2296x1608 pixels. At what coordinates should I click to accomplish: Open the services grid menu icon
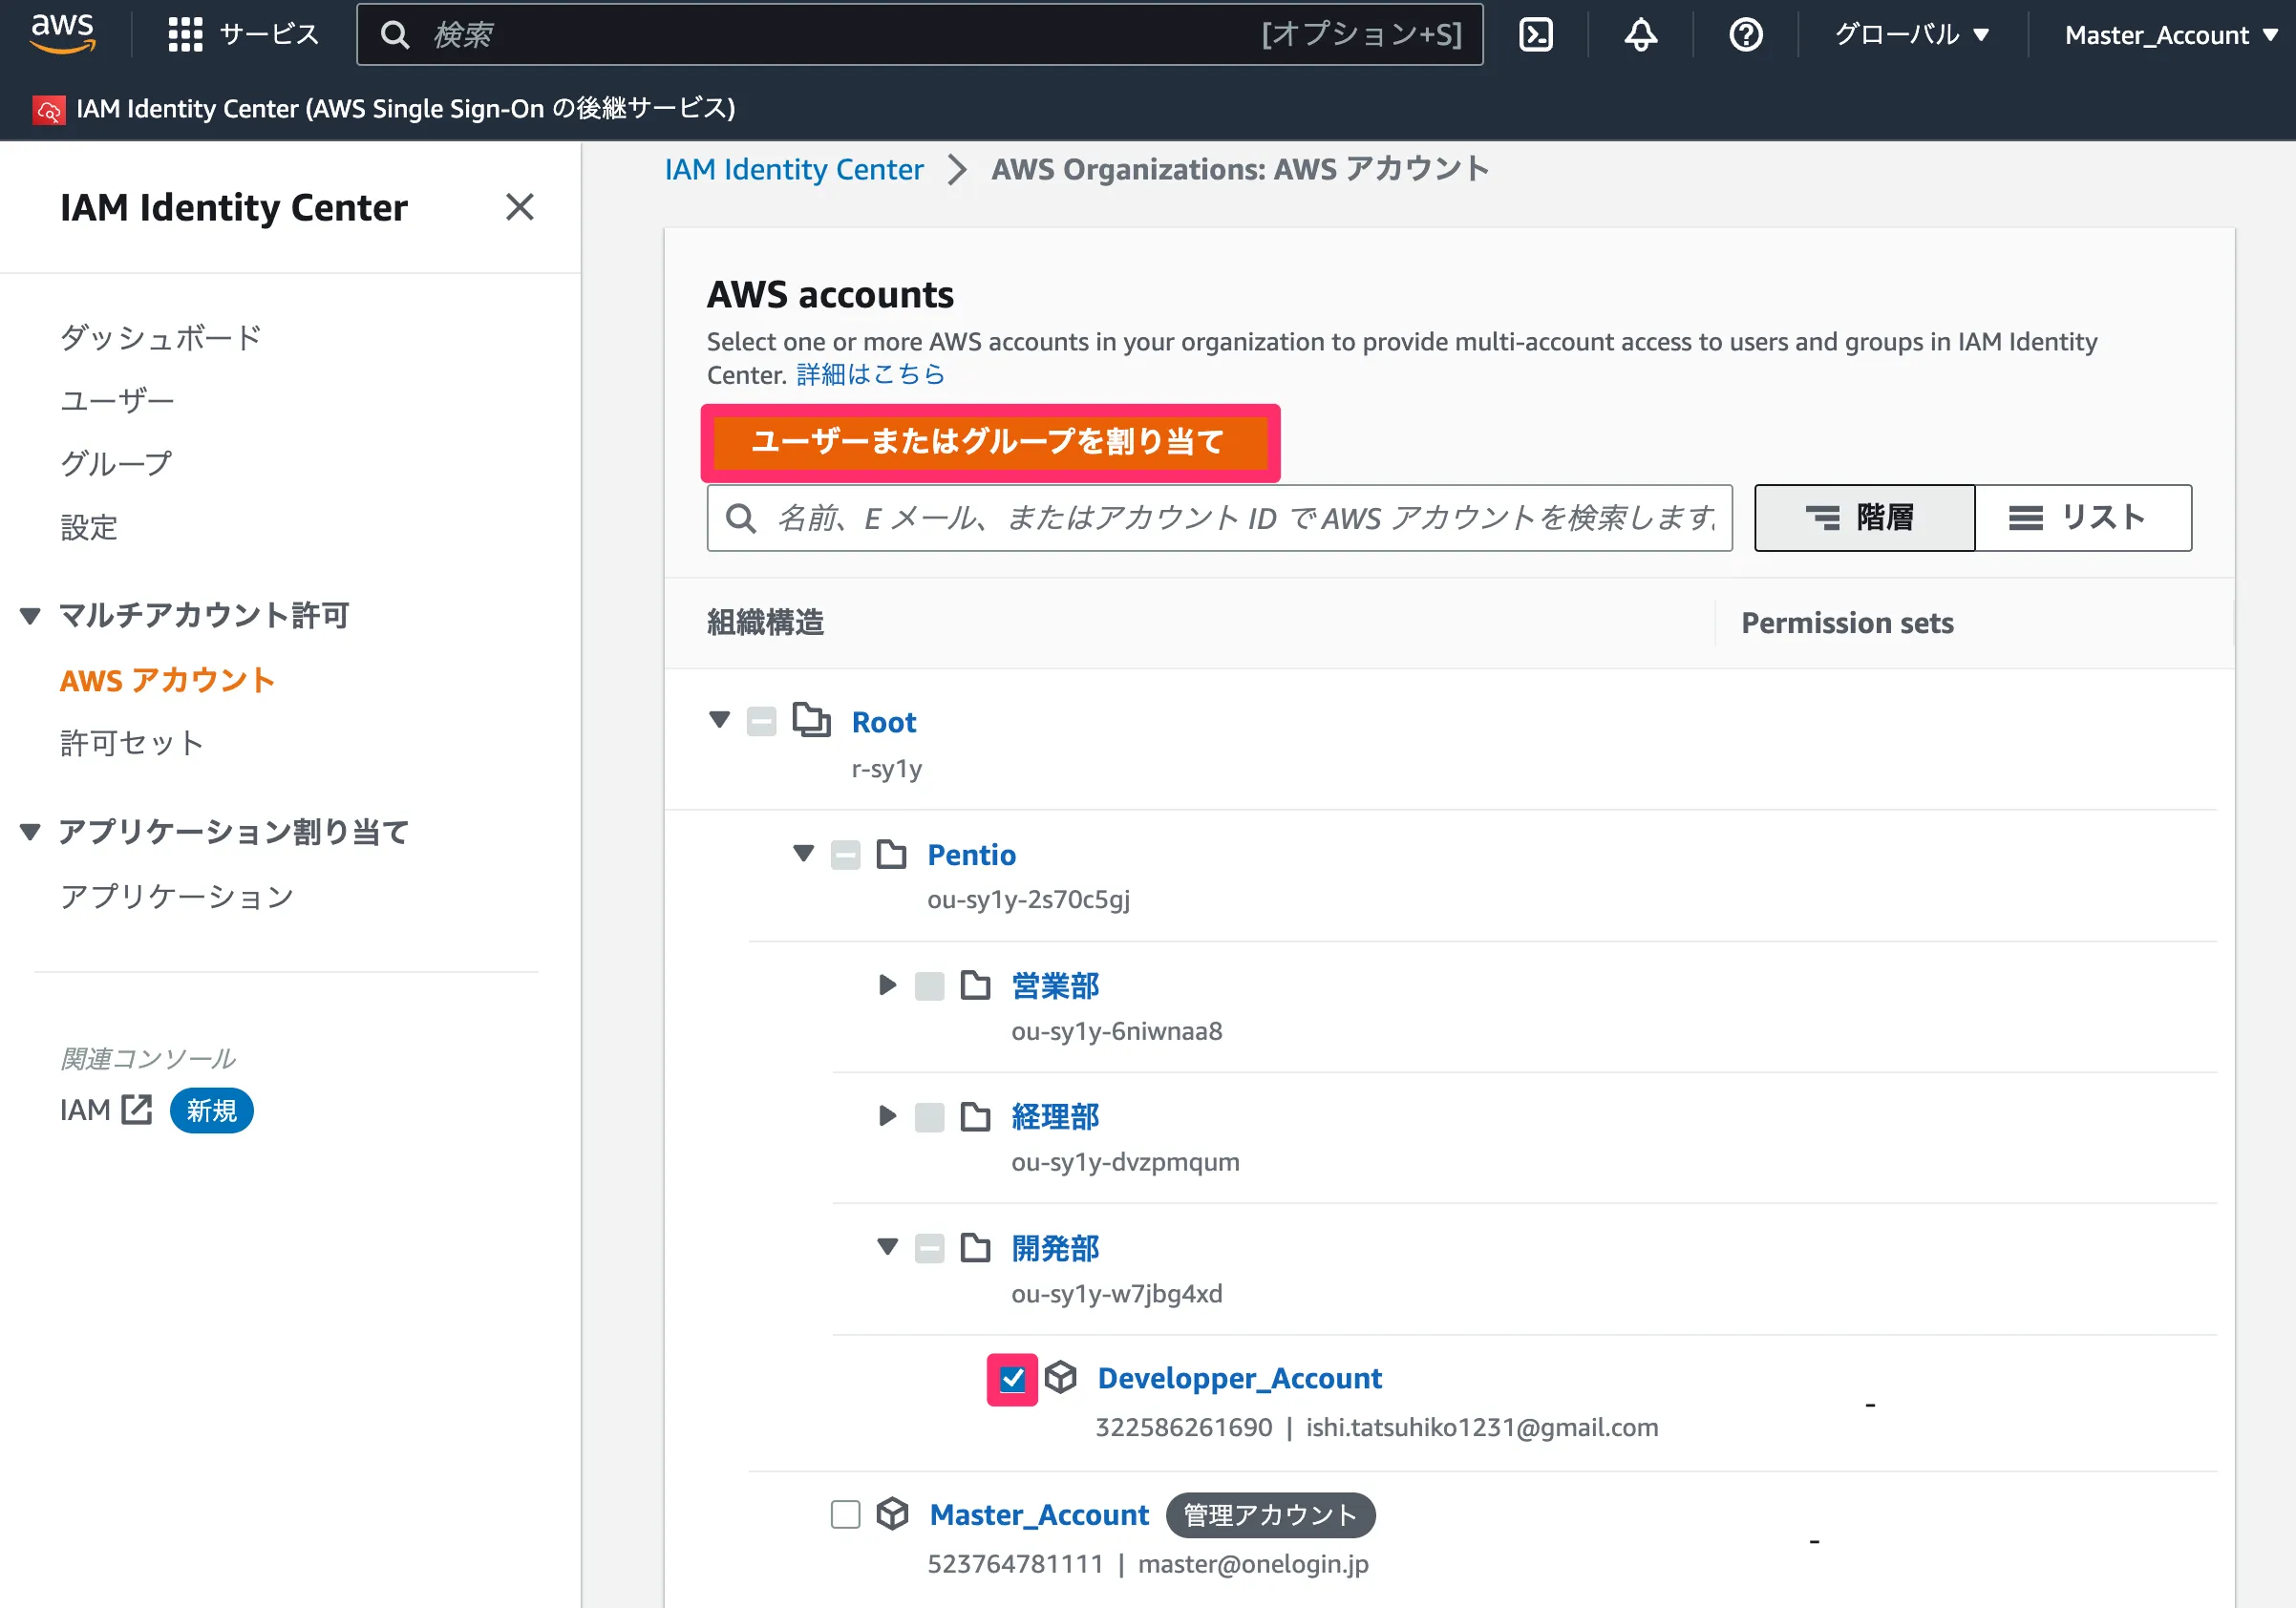coord(185,34)
